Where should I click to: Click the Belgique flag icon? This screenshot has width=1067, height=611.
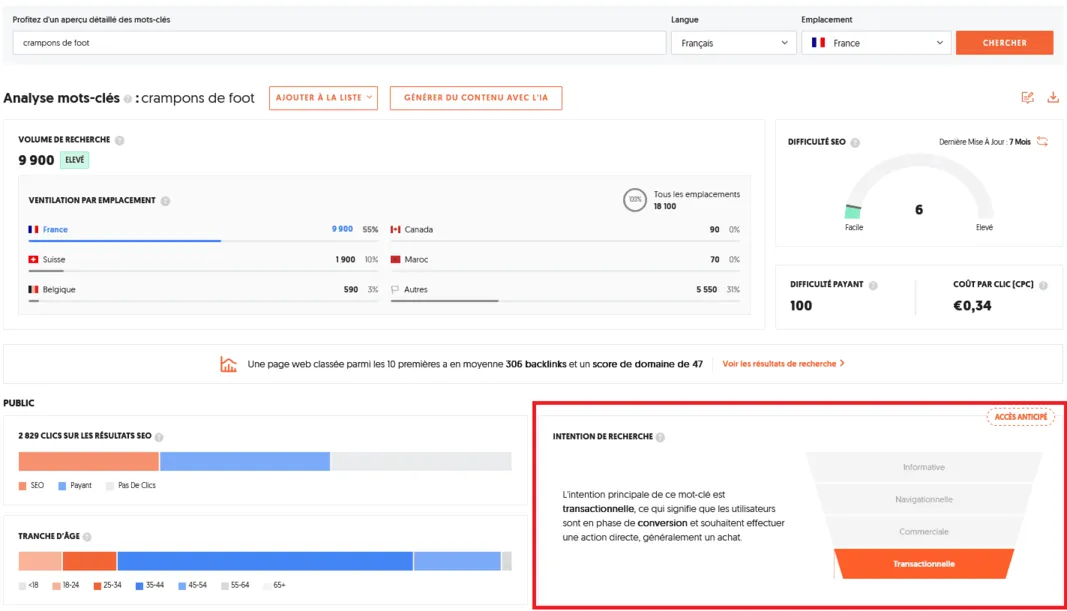tap(33, 290)
